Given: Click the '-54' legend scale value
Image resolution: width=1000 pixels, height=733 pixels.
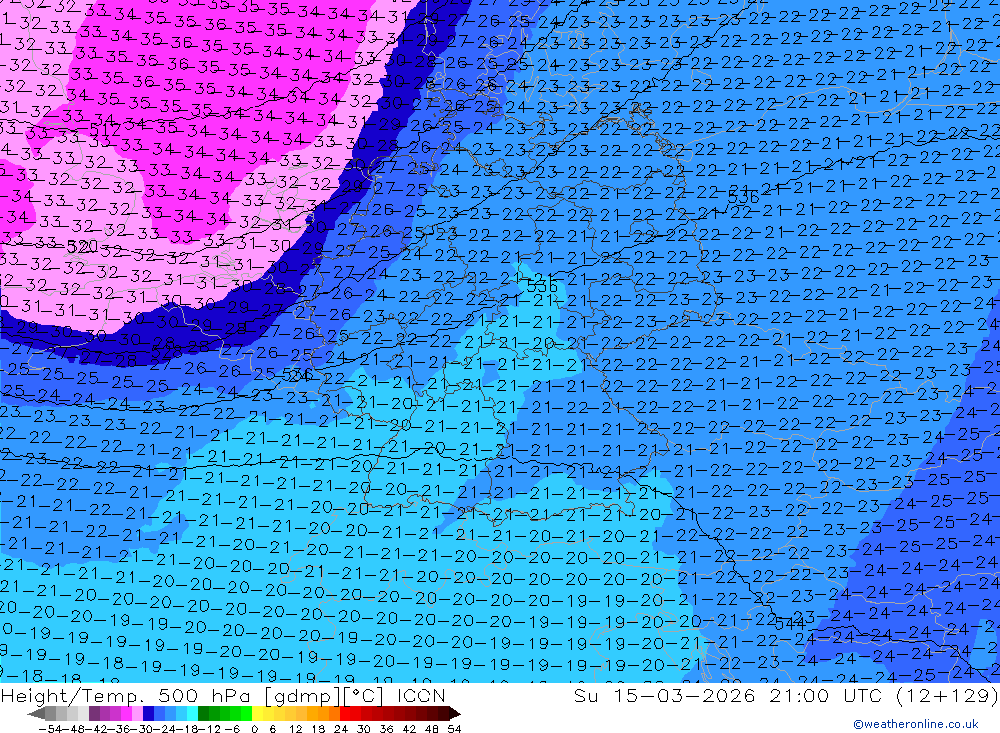Looking at the screenshot, I should [x=50, y=728].
